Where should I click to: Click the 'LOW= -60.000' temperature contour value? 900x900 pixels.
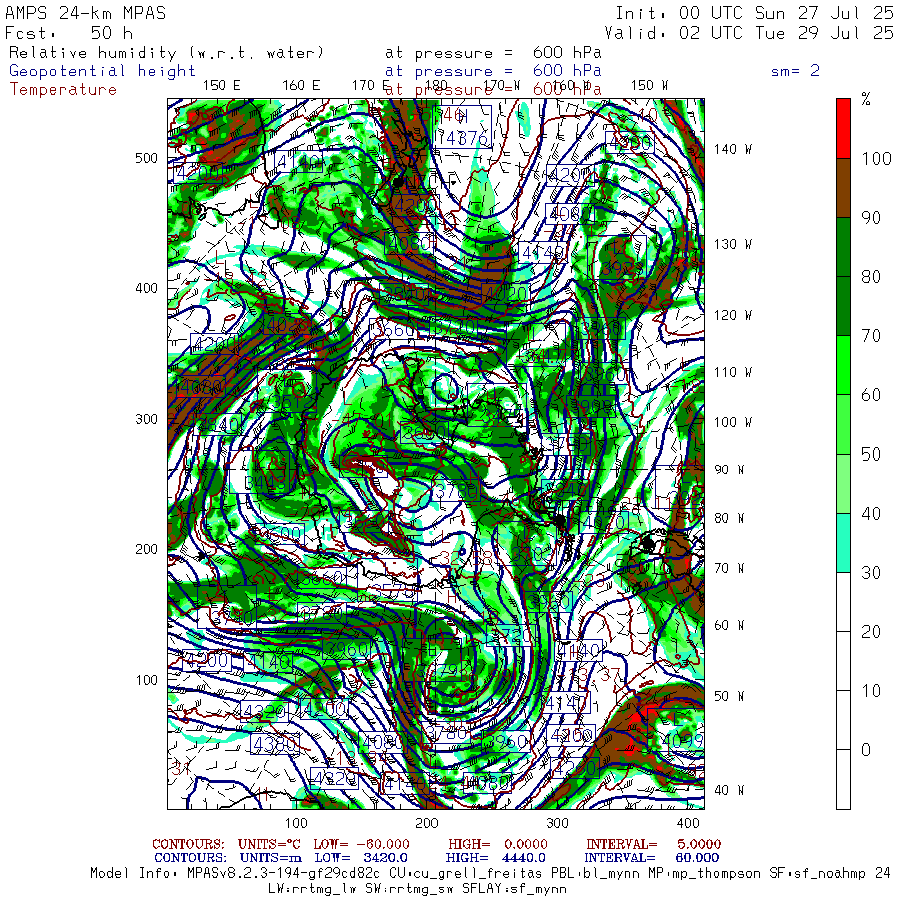[362, 844]
